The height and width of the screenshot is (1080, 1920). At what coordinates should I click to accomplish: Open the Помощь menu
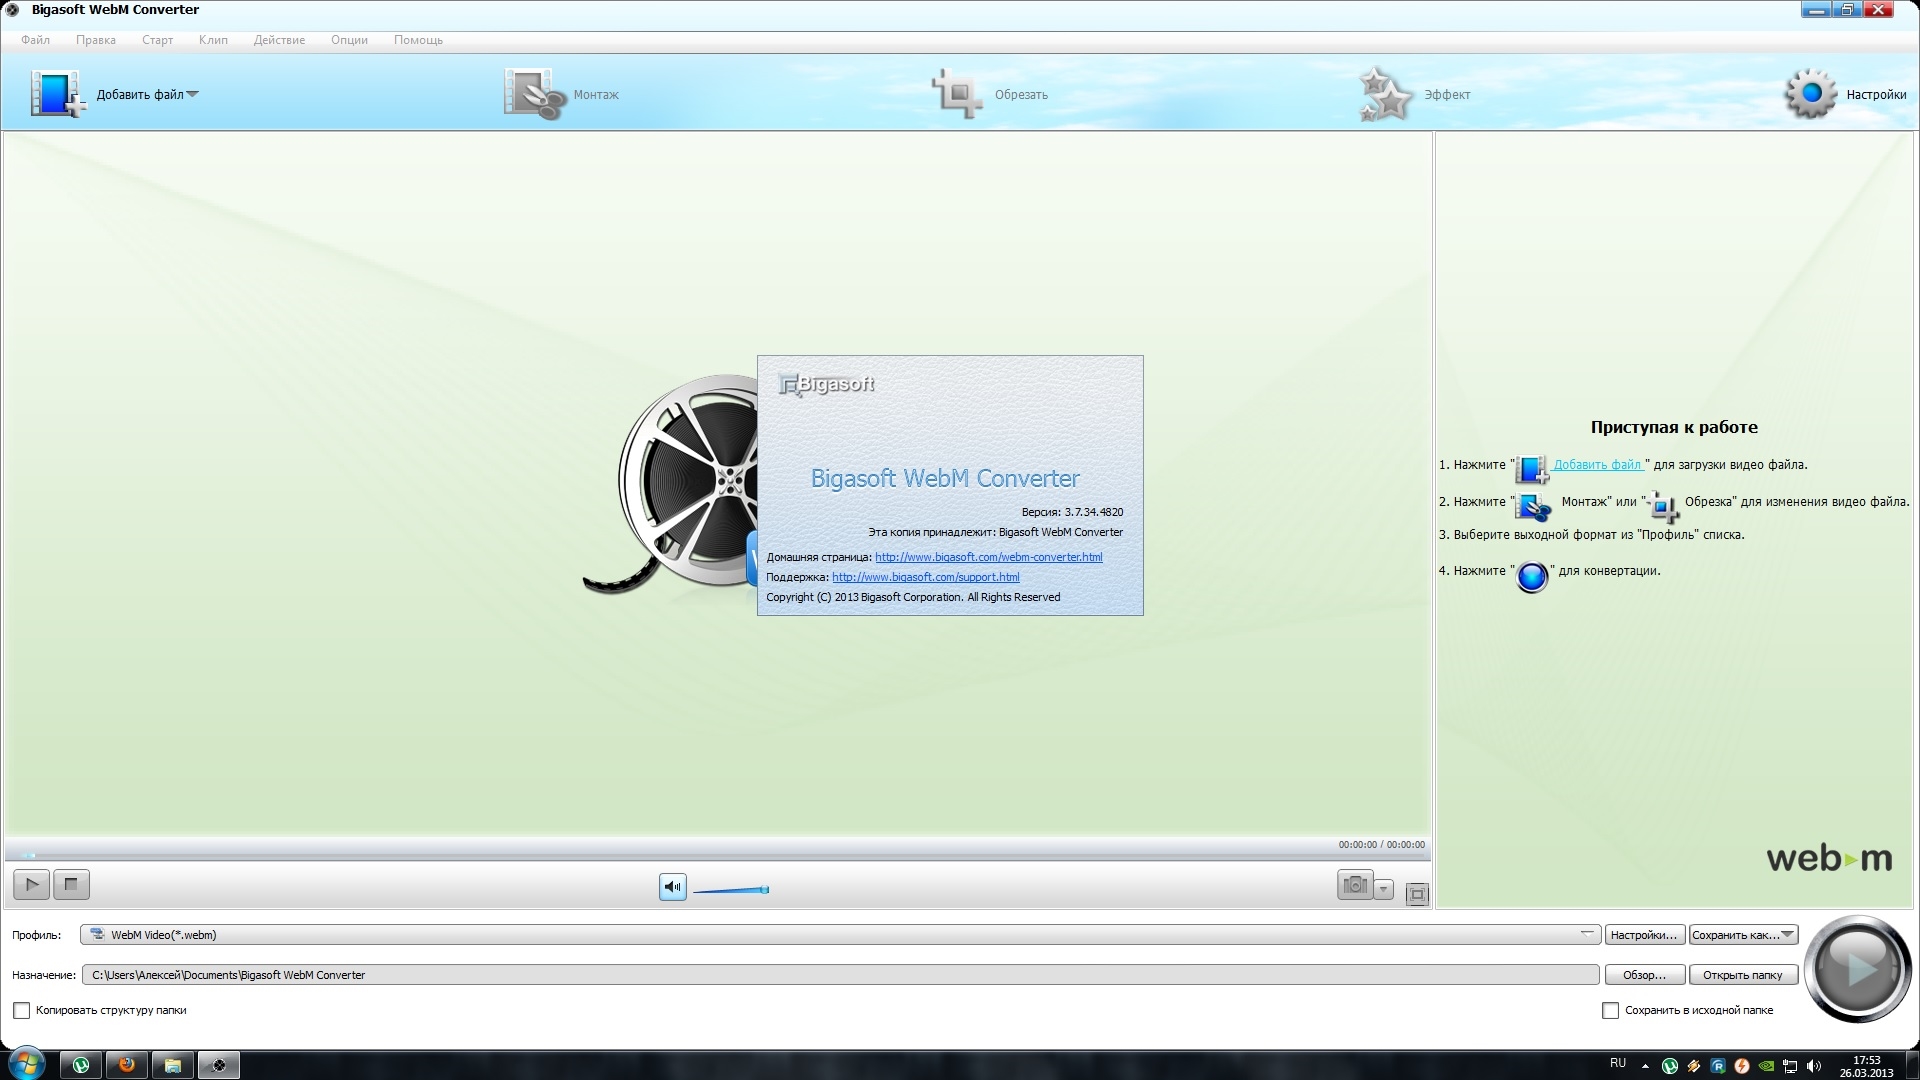pyautogui.click(x=418, y=40)
